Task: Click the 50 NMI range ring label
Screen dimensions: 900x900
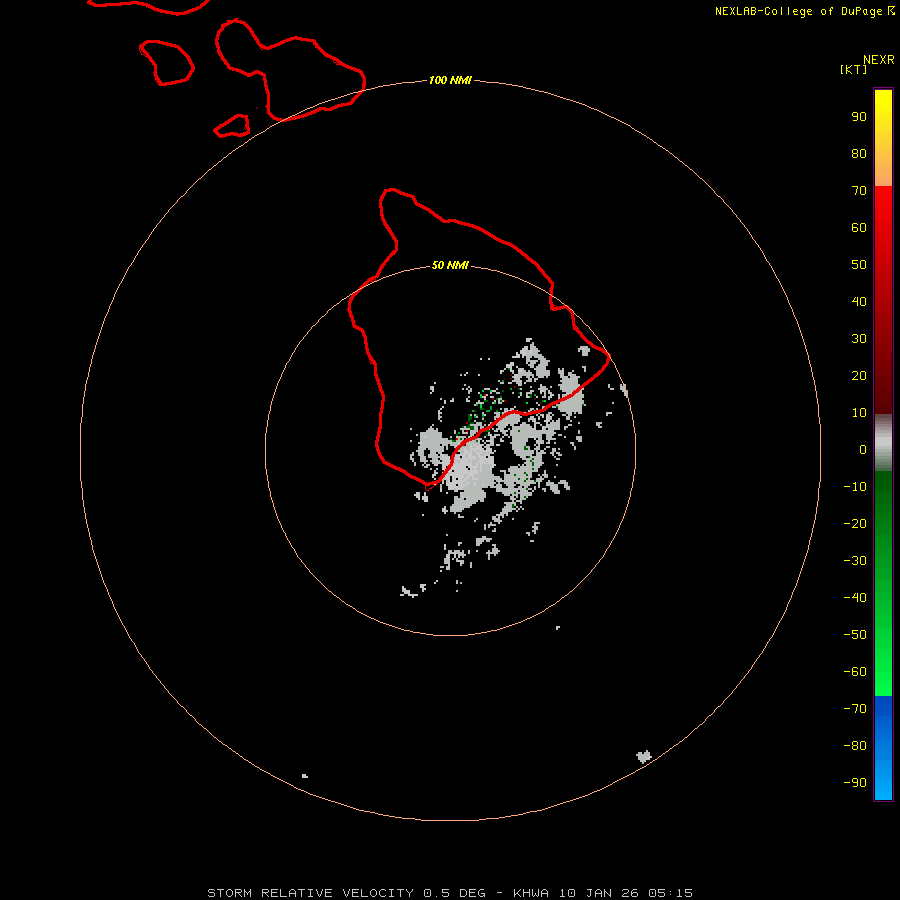Action: [x=450, y=265]
